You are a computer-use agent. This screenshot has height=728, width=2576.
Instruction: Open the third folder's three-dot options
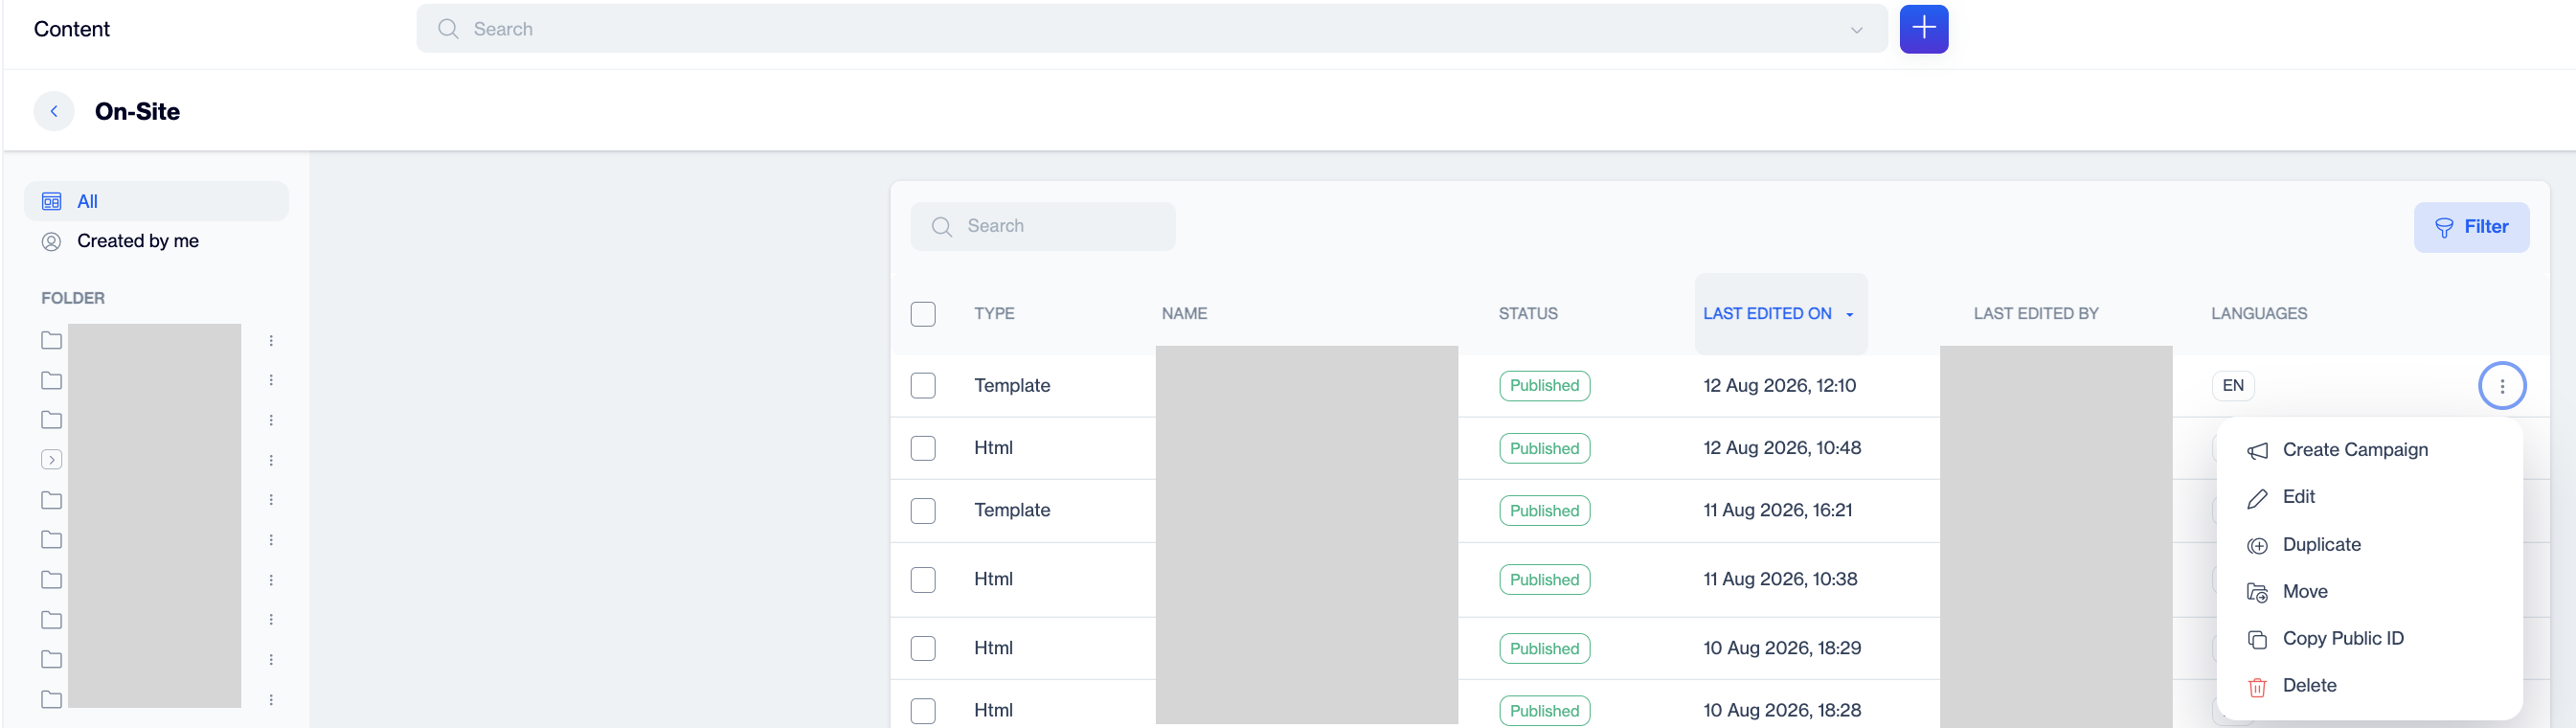click(271, 420)
